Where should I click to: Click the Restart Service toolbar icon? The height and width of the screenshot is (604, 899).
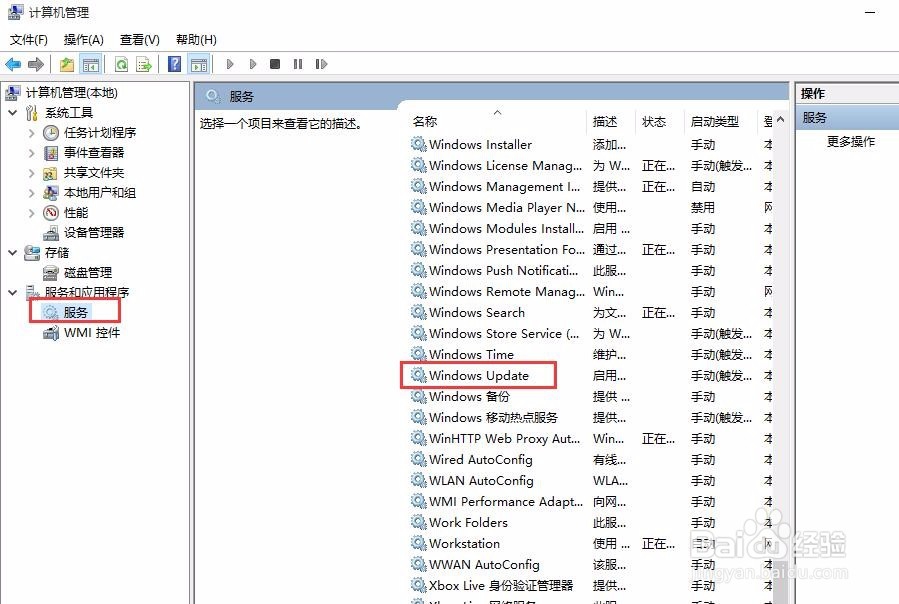(x=321, y=64)
